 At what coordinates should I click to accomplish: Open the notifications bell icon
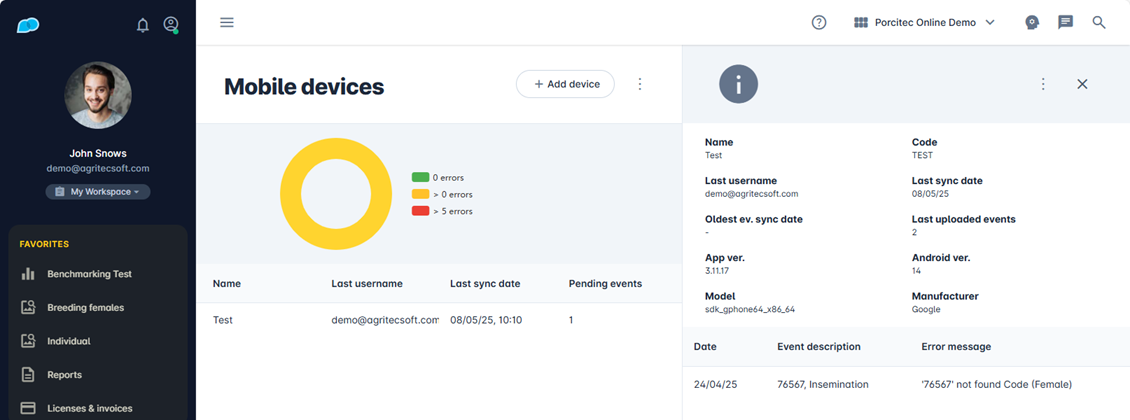(x=143, y=25)
